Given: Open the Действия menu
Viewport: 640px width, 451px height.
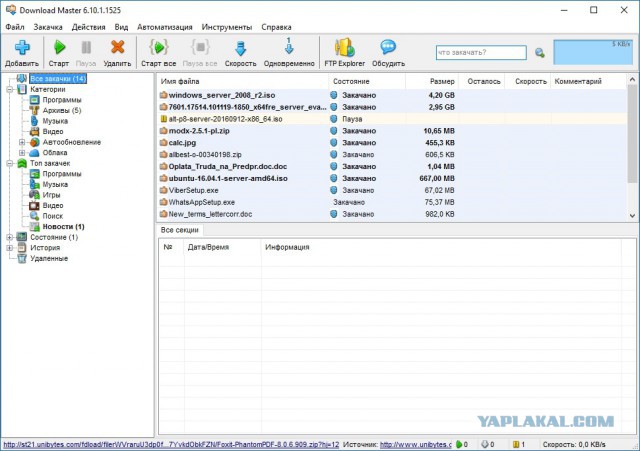Looking at the screenshot, I should [89, 27].
